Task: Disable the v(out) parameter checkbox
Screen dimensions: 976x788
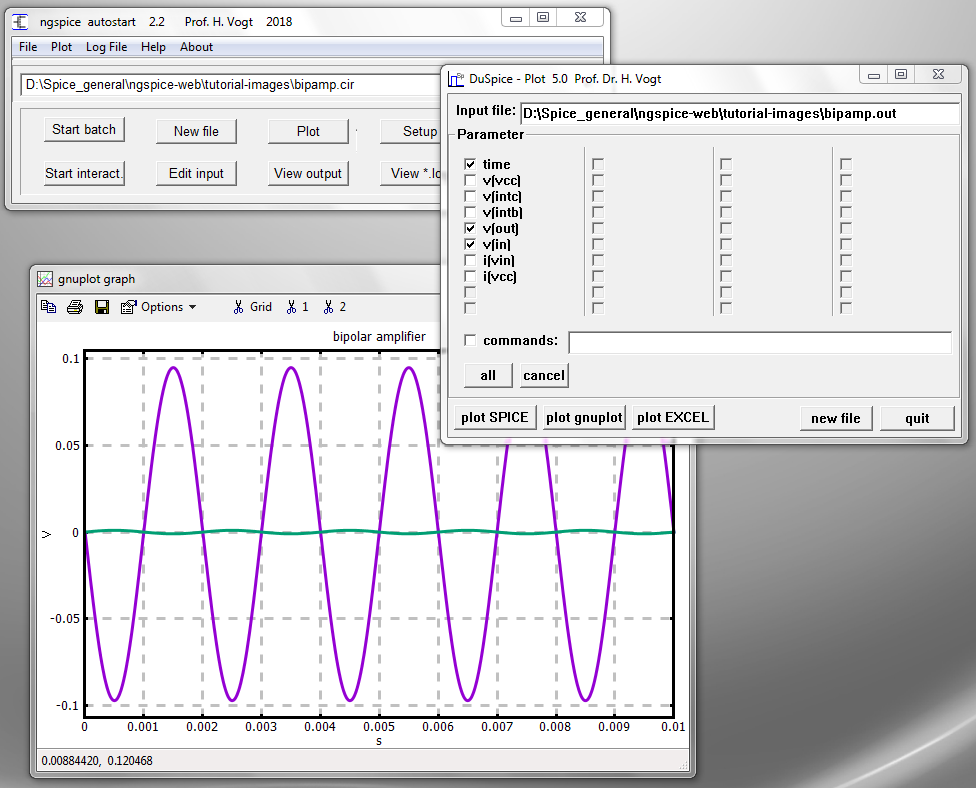Action: coord(470,228)
